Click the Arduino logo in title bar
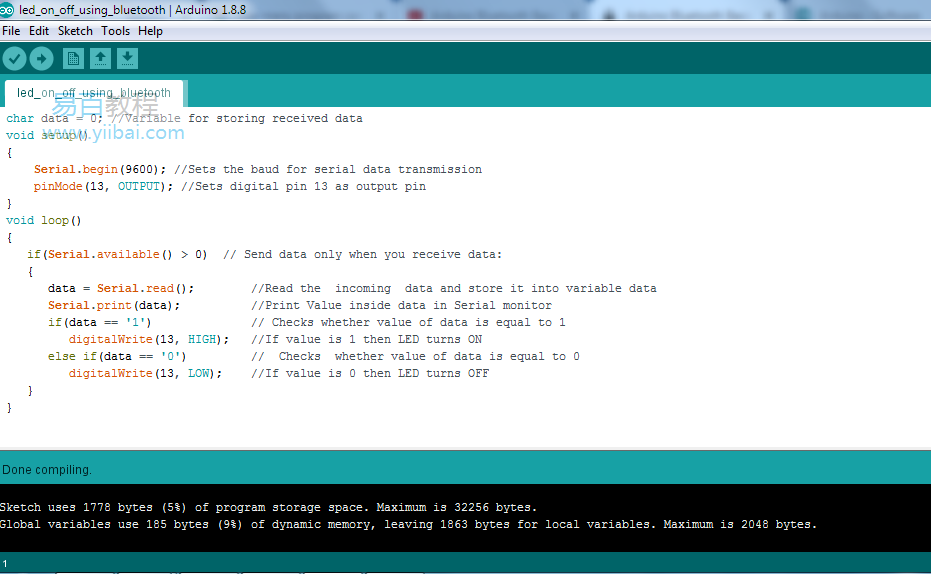This screenshot has height=574, width=931. [x=7, y=10]
